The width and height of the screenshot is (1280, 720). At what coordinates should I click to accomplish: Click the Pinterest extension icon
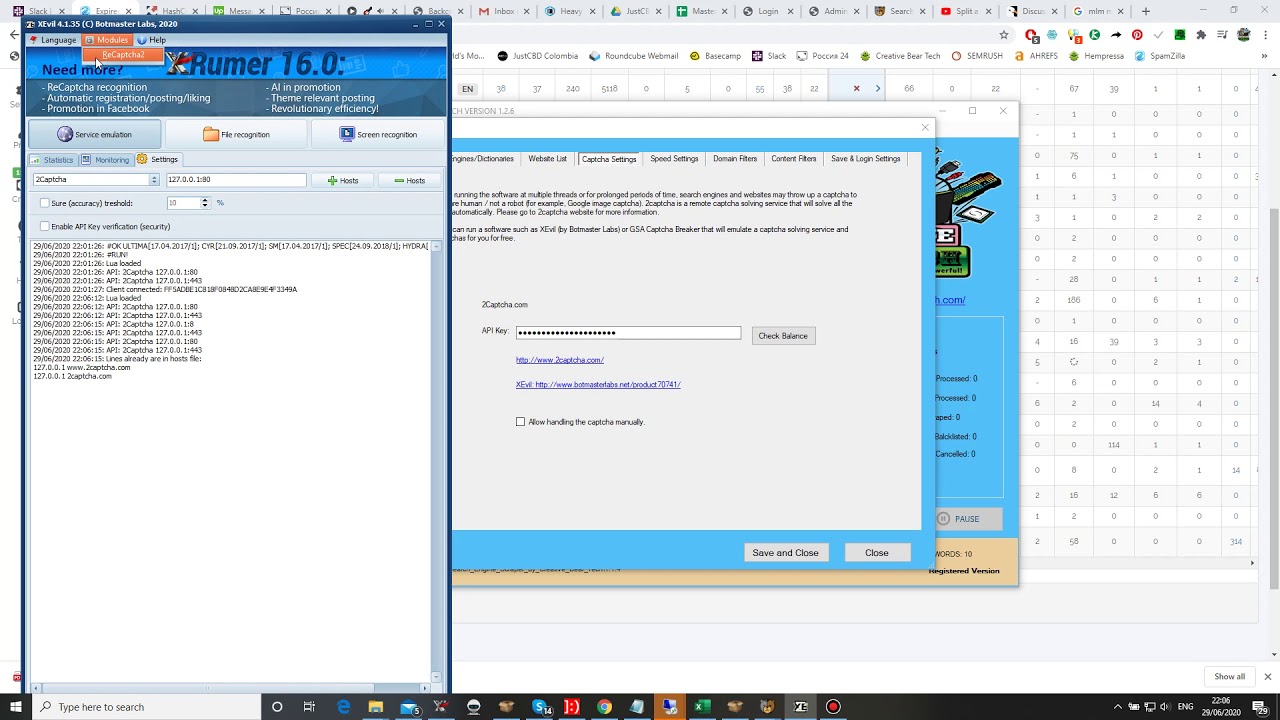pos(1137,35)
